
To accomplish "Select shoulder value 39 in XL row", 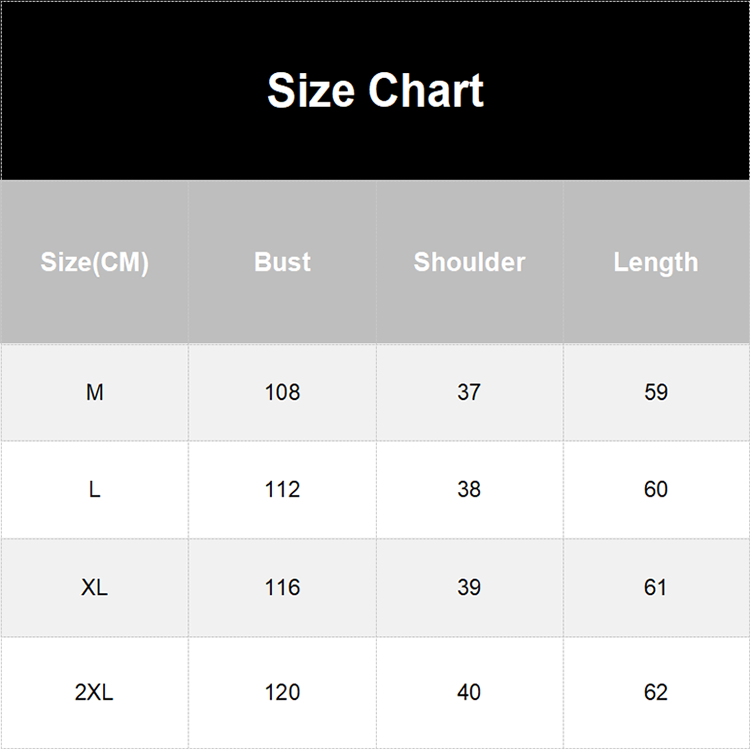I will (469, 587).
